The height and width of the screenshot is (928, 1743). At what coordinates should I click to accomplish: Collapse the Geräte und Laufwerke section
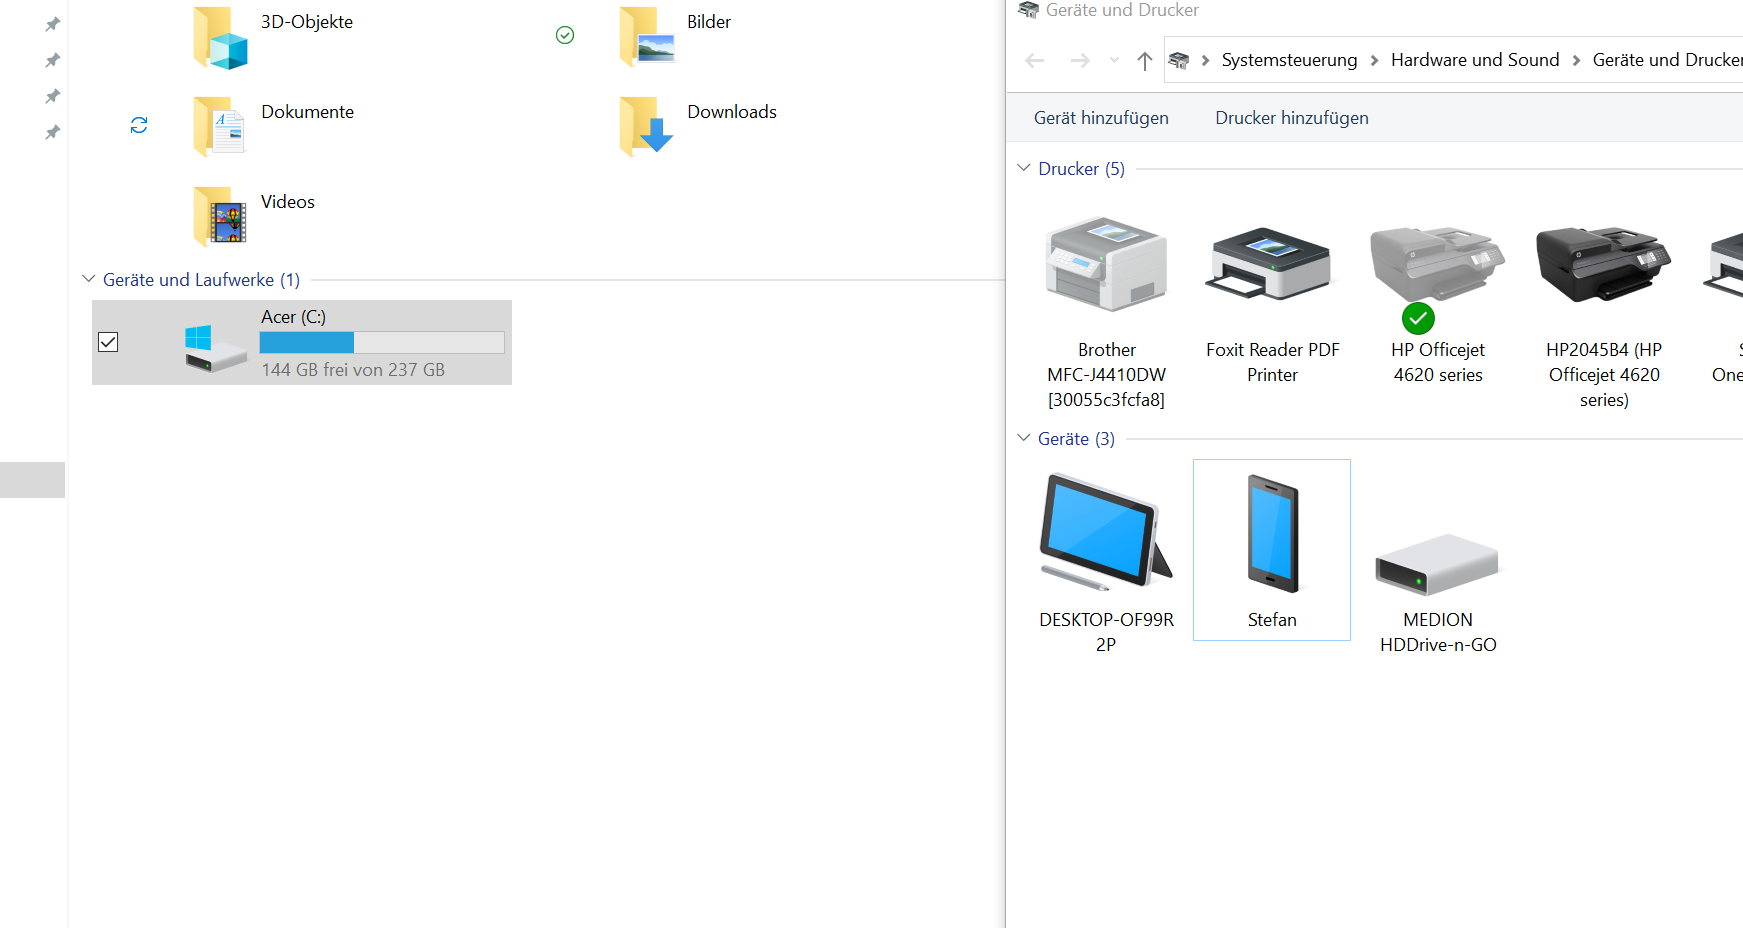click(88, 279)
